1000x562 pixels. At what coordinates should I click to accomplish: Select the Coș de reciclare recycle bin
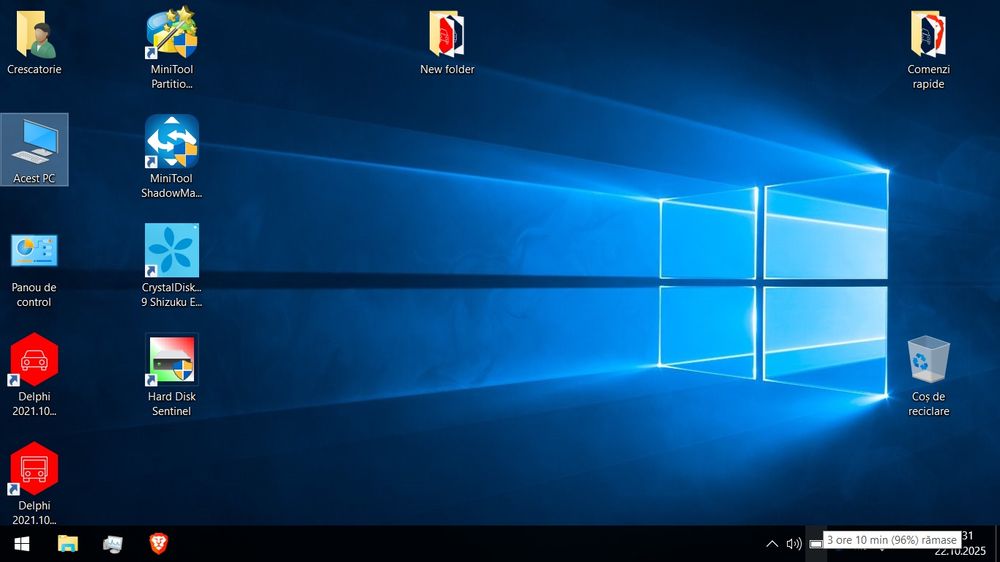click(x=928, y=376)
